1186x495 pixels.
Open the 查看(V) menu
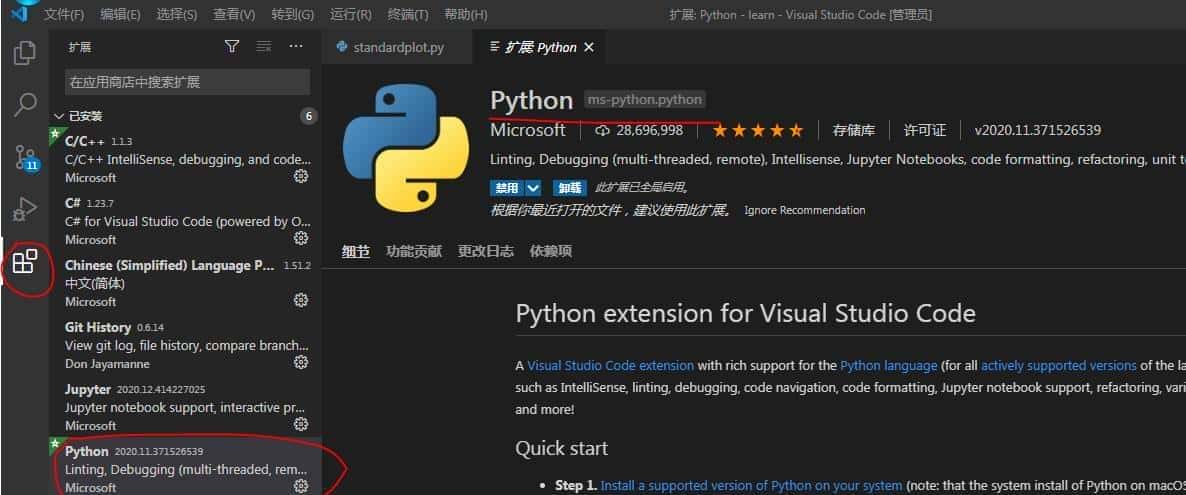pos(234,14)
